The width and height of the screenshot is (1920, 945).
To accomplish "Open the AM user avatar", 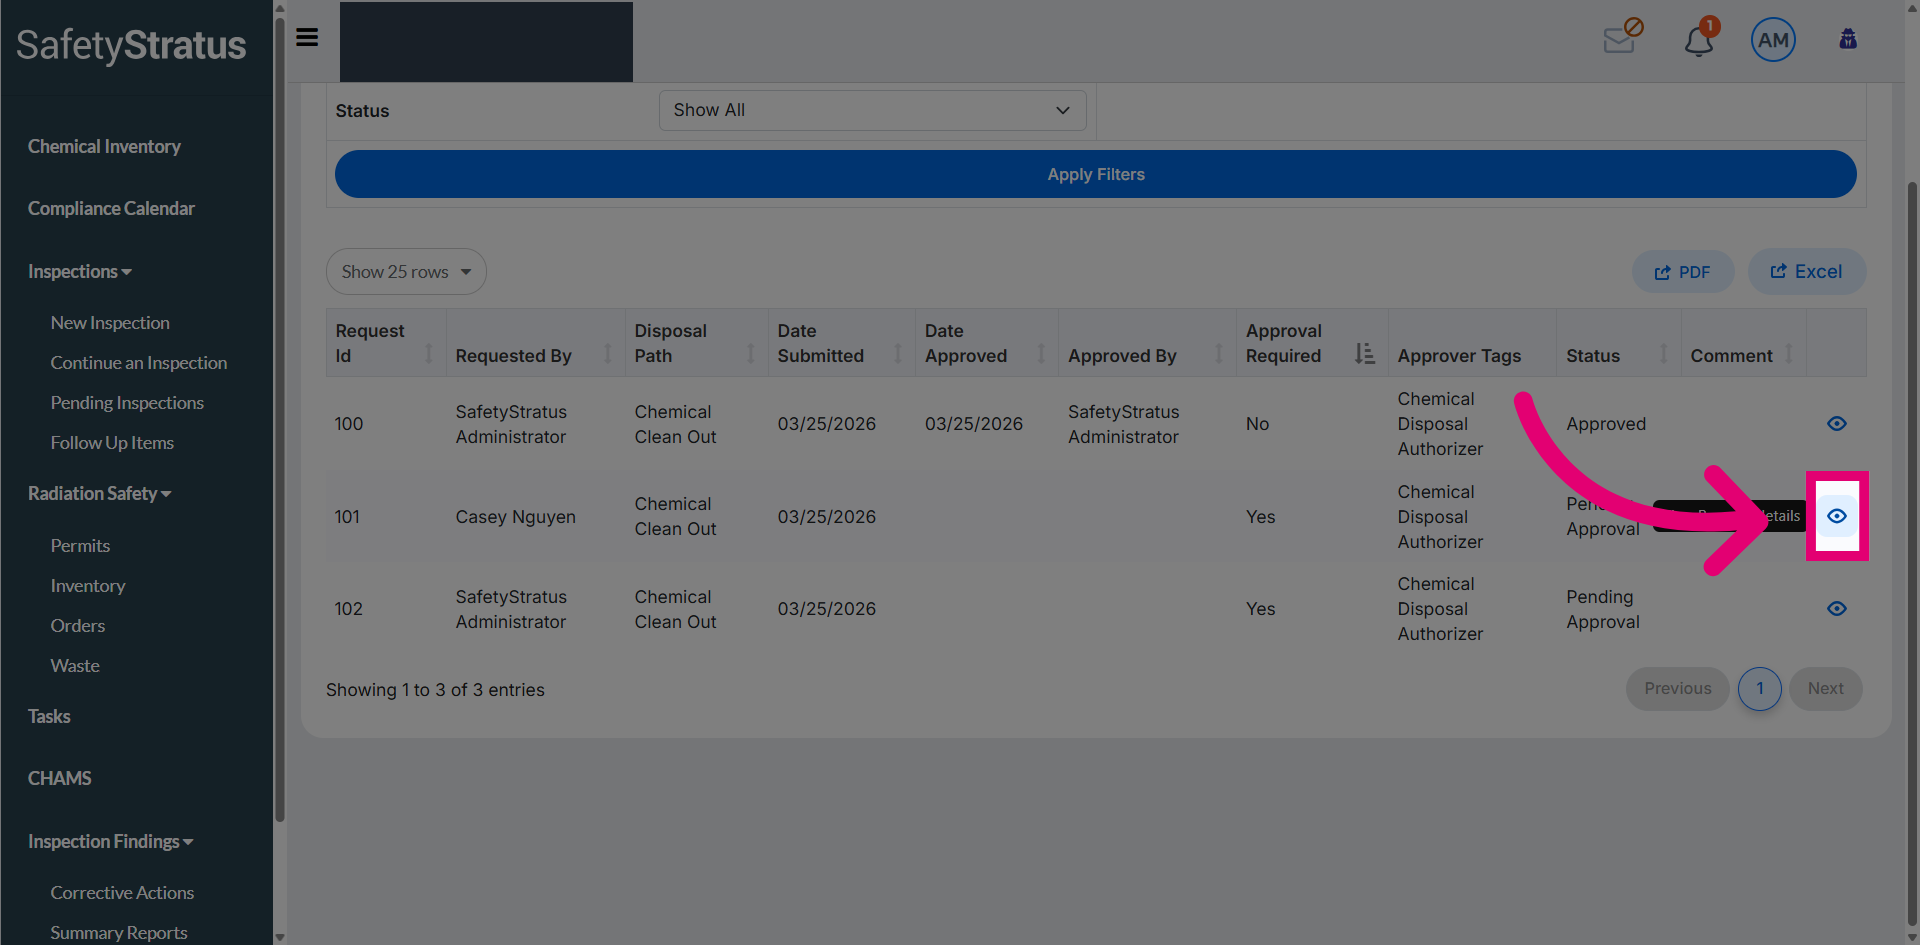I will coord(1773,40).
